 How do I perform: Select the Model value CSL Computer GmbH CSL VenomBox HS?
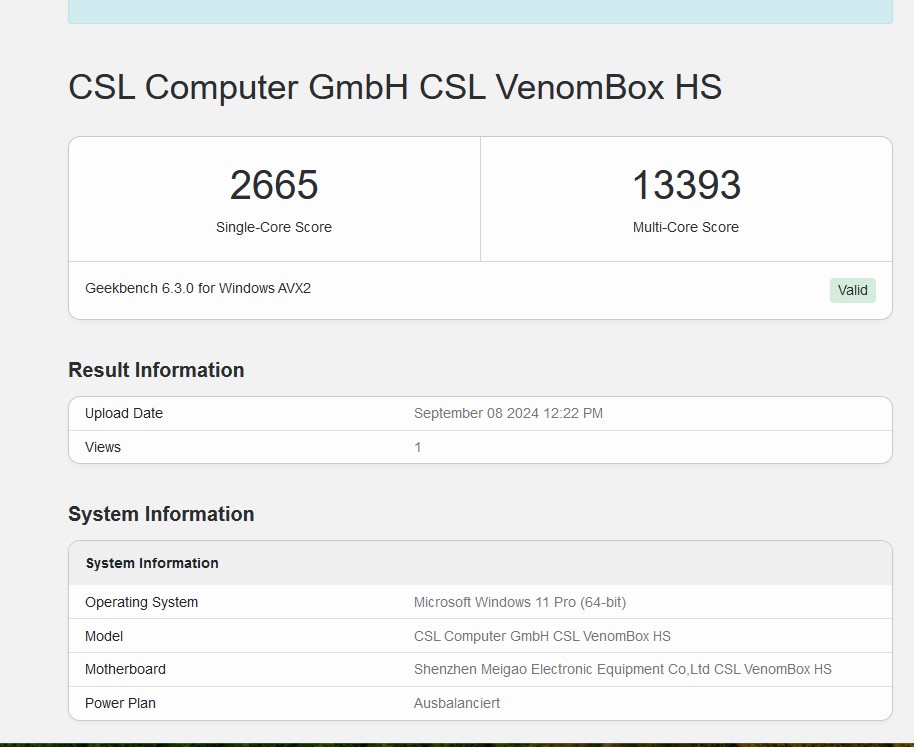tap(542, 636)
